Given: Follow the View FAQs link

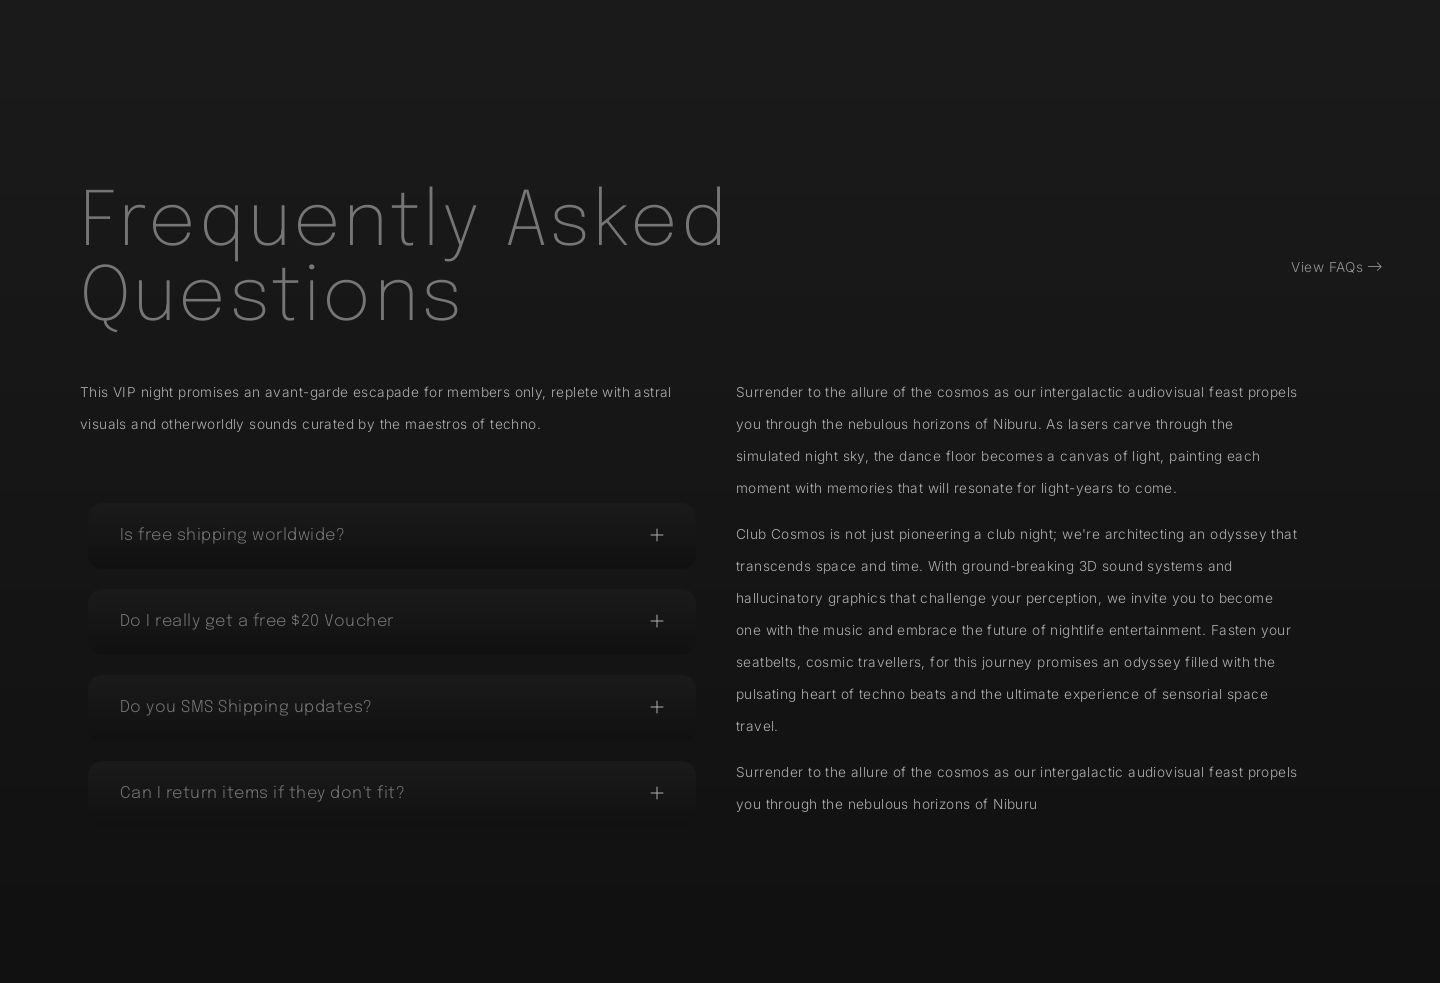Looking at the screenshot, I should tap(1326, 267).
